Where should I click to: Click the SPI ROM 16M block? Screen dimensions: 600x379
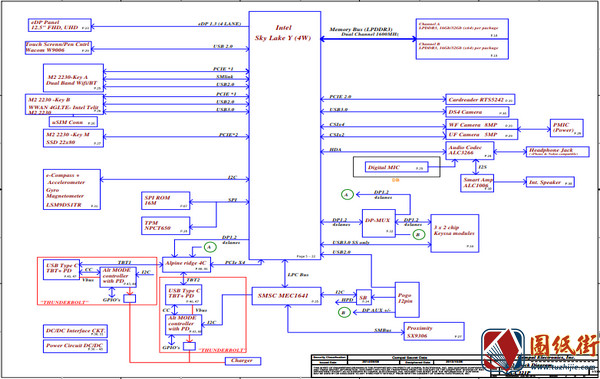coord(165,201)
